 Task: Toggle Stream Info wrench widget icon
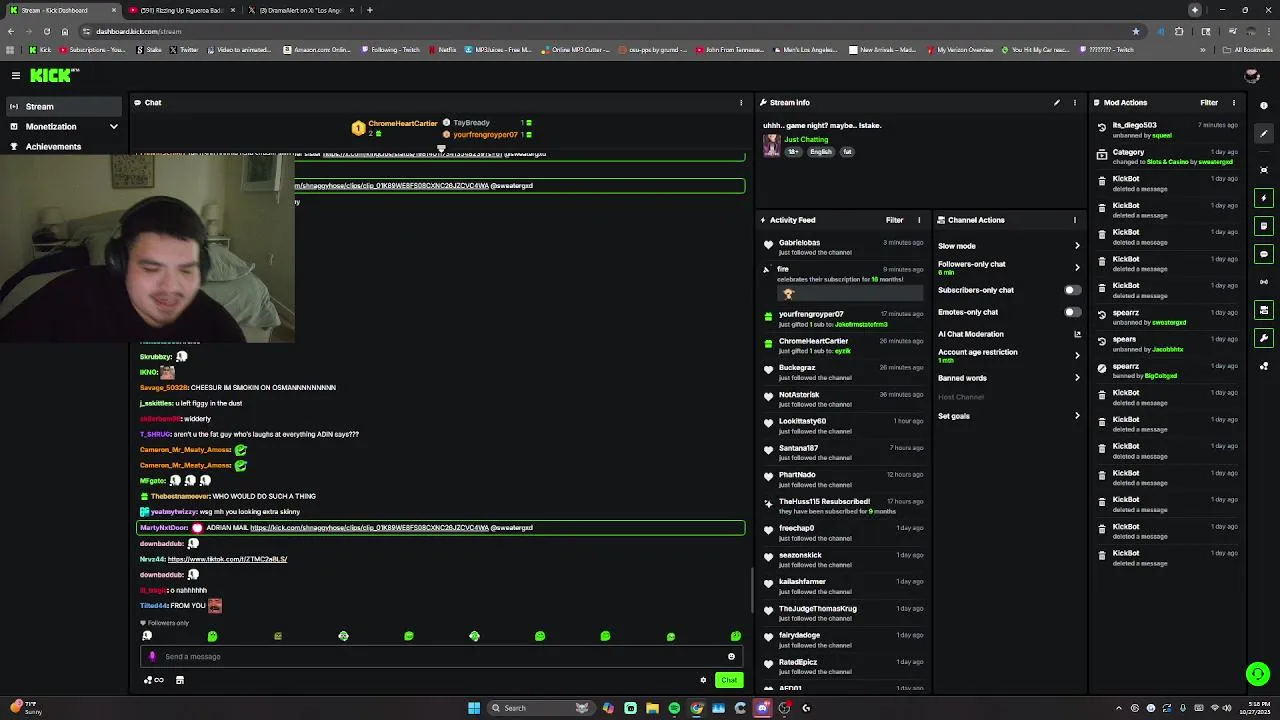pyautogui.click(x=1264, y=338)
